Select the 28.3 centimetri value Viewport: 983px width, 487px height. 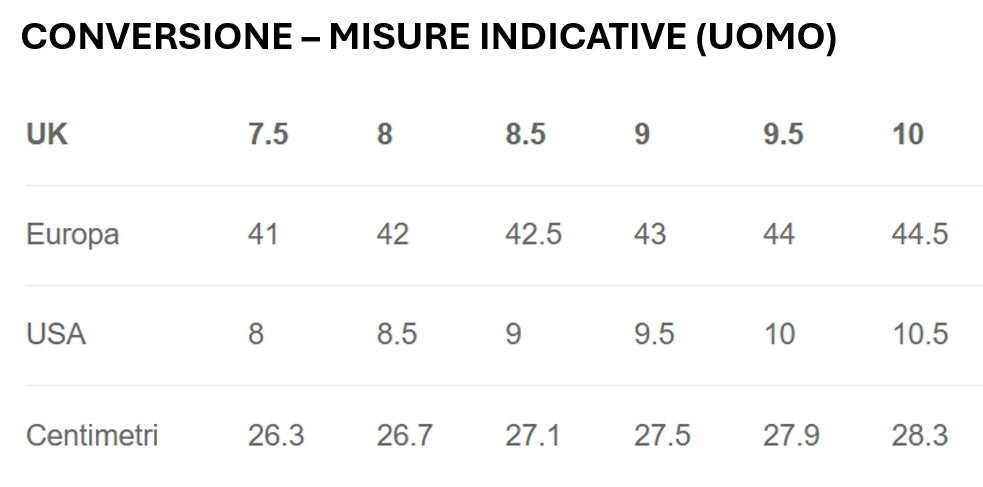(920, 435)
